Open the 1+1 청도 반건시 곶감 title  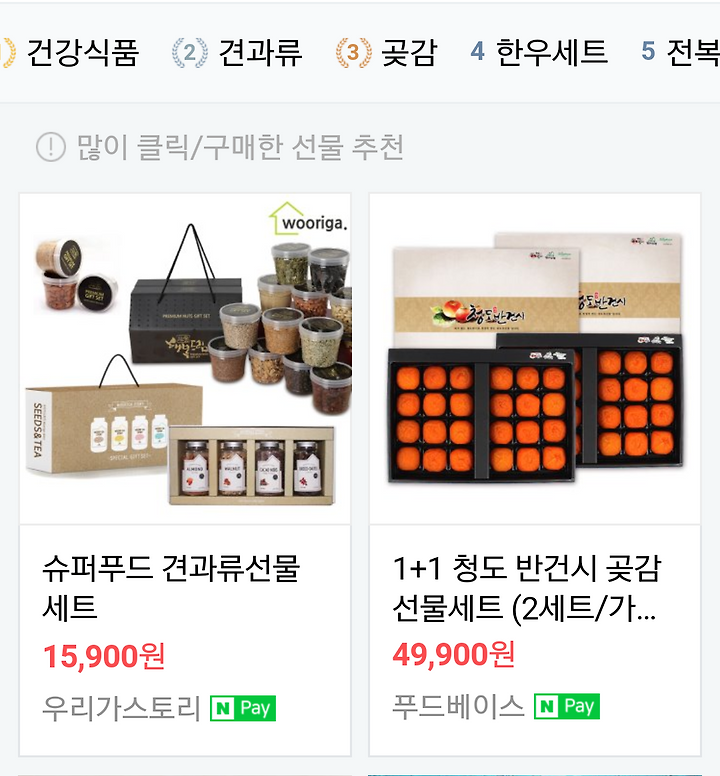point(527,587)
